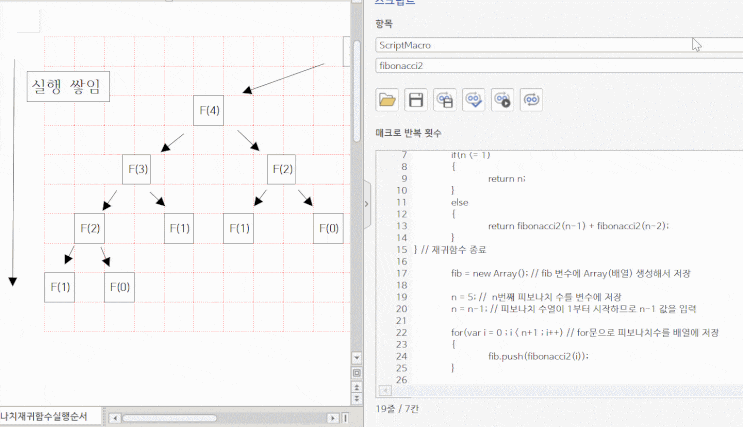This screenshot has width=743, height=427.
Task: Click document vertical scrollbar down arrow
Action: [x=357, y=358]
